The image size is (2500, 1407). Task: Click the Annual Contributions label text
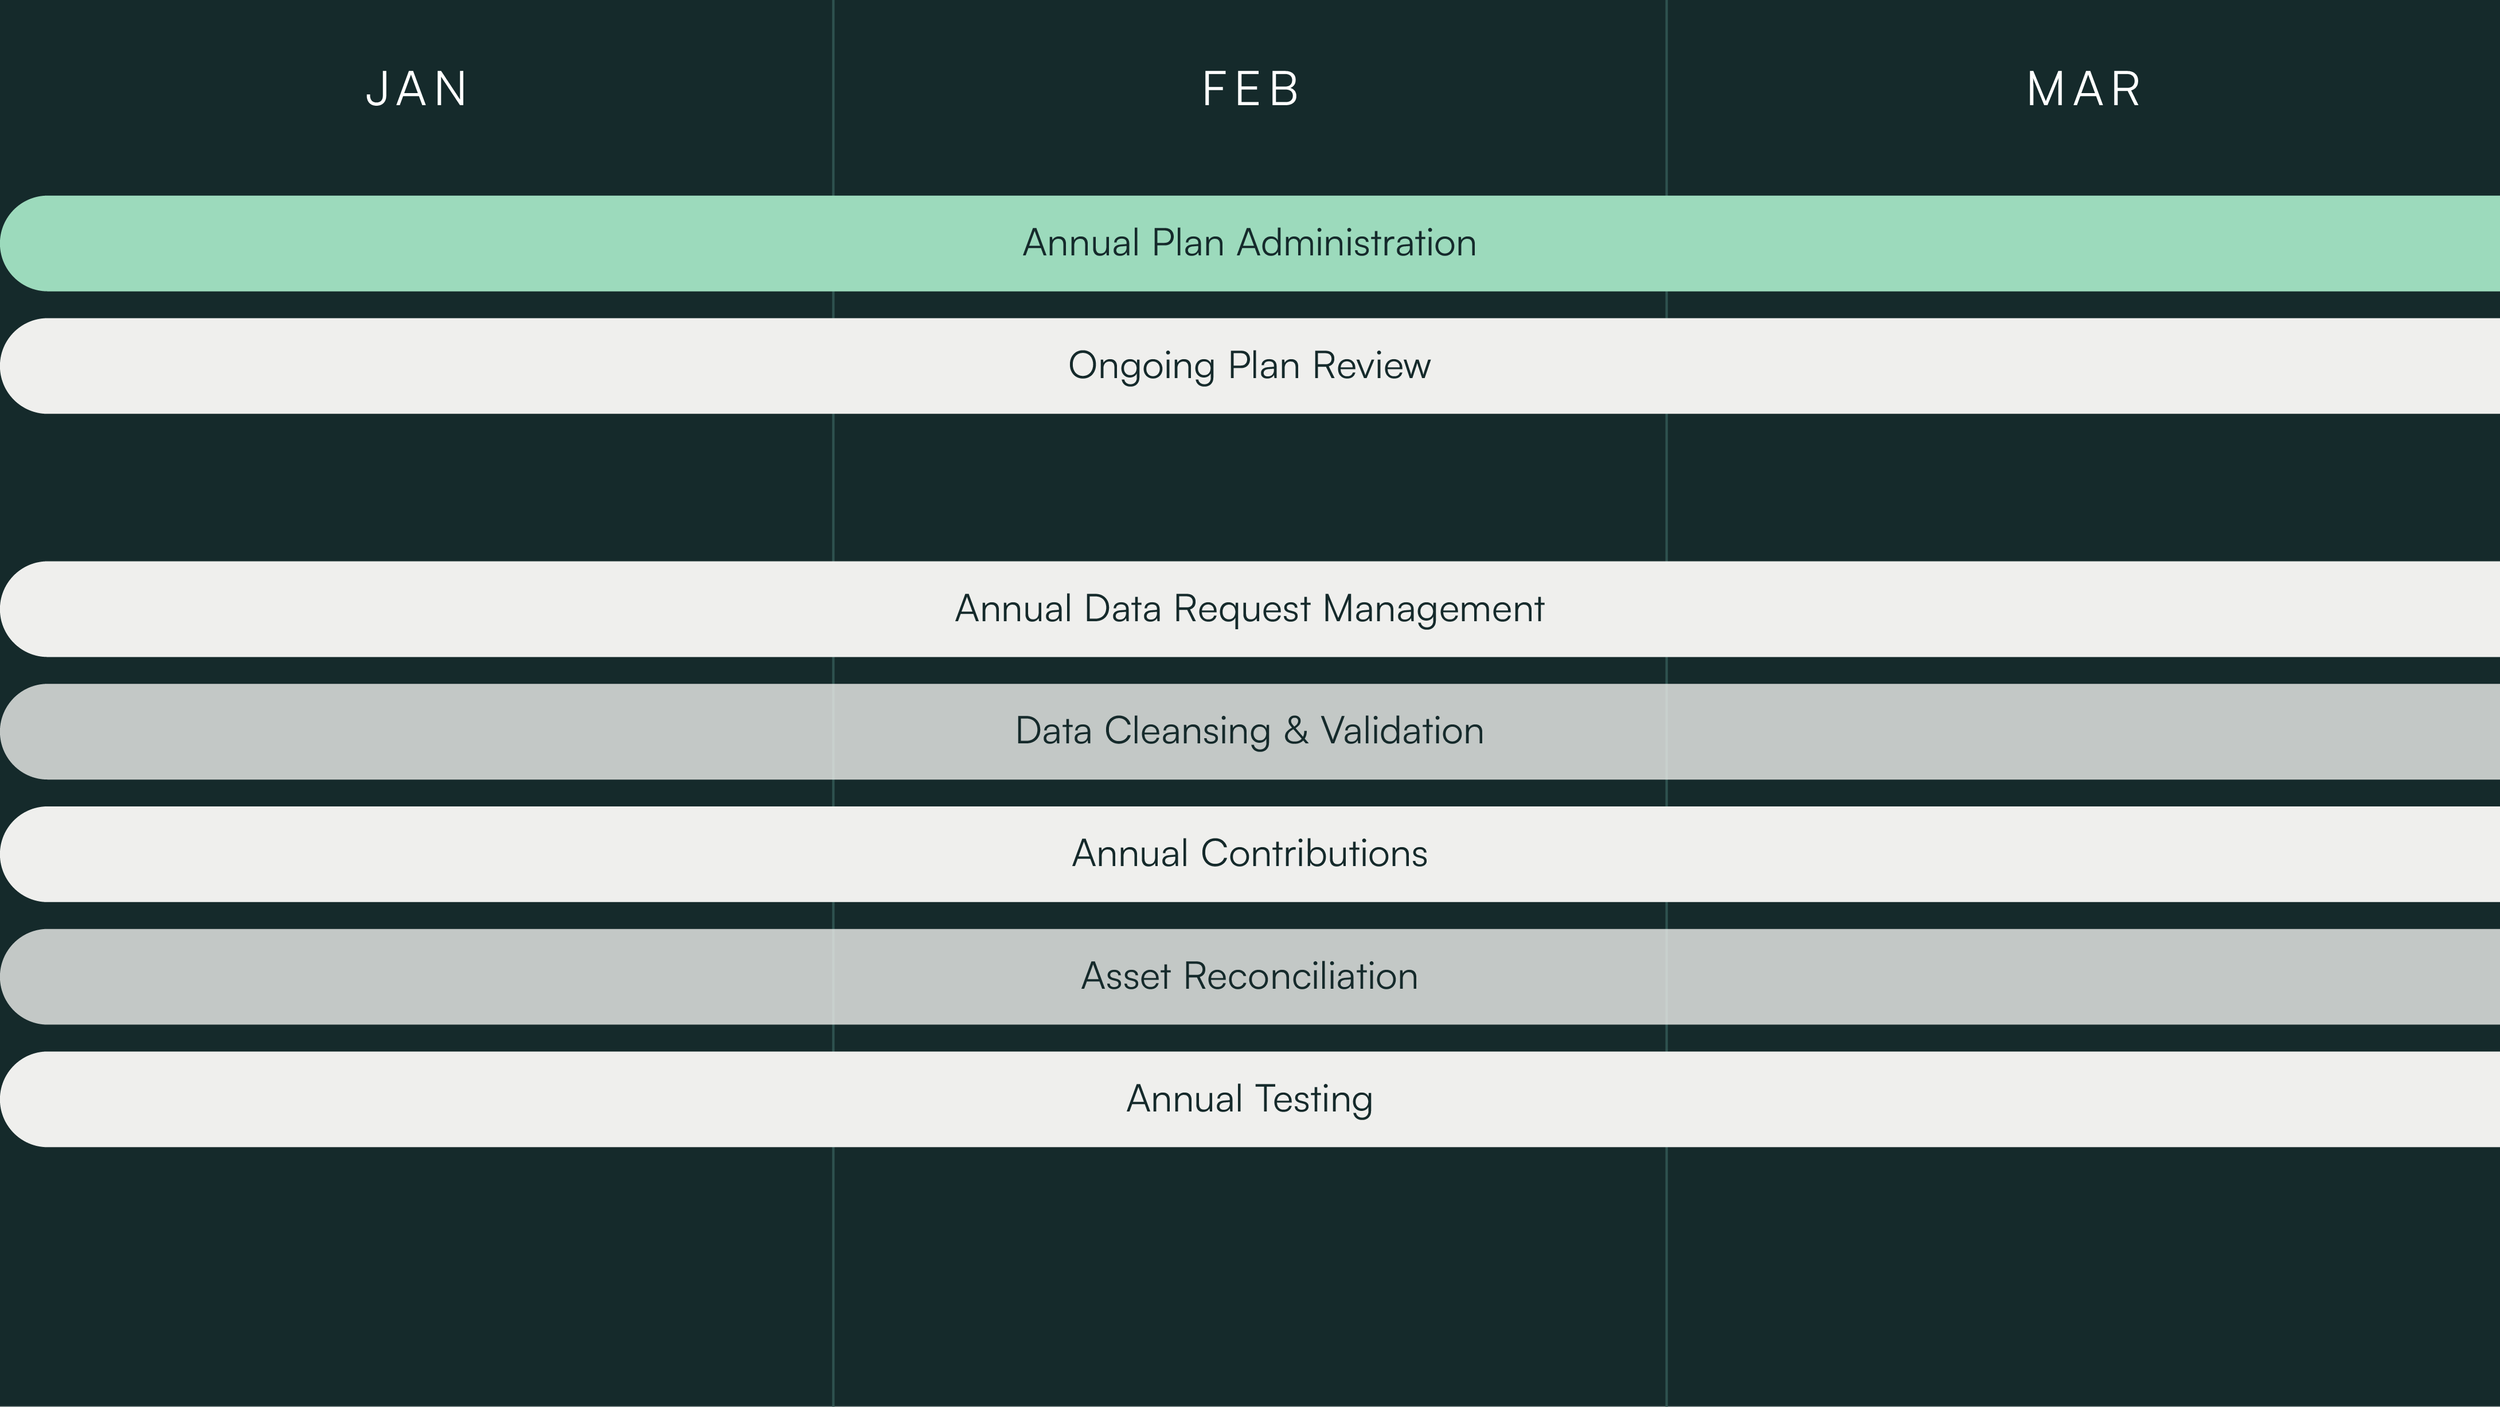[x=1250, y=853]
